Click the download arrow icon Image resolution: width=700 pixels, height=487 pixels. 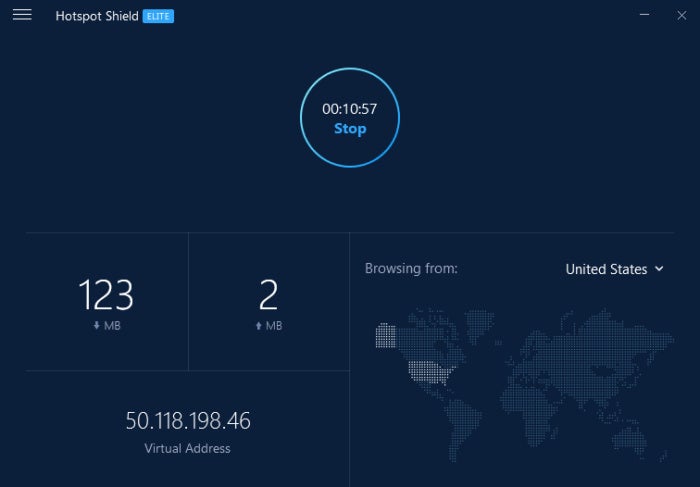pos(96,326)
